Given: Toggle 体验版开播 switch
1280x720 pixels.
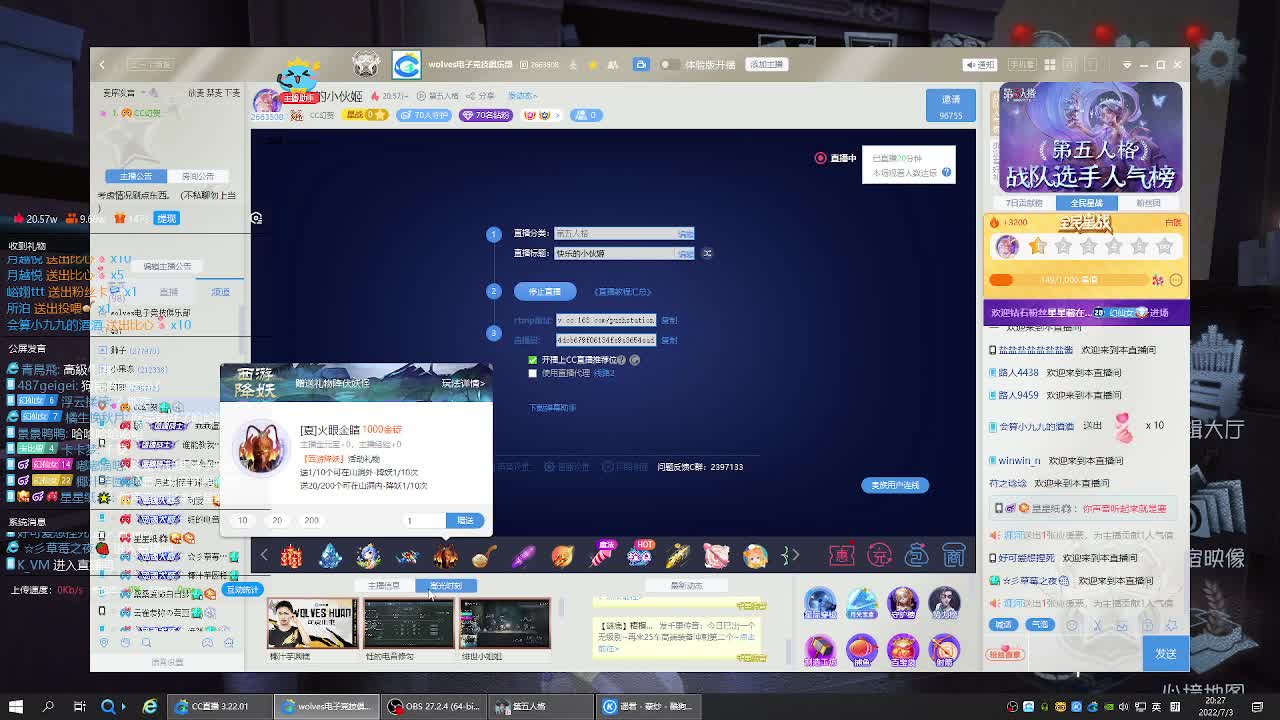Looking at the screenshot, I should pos(668,64).
